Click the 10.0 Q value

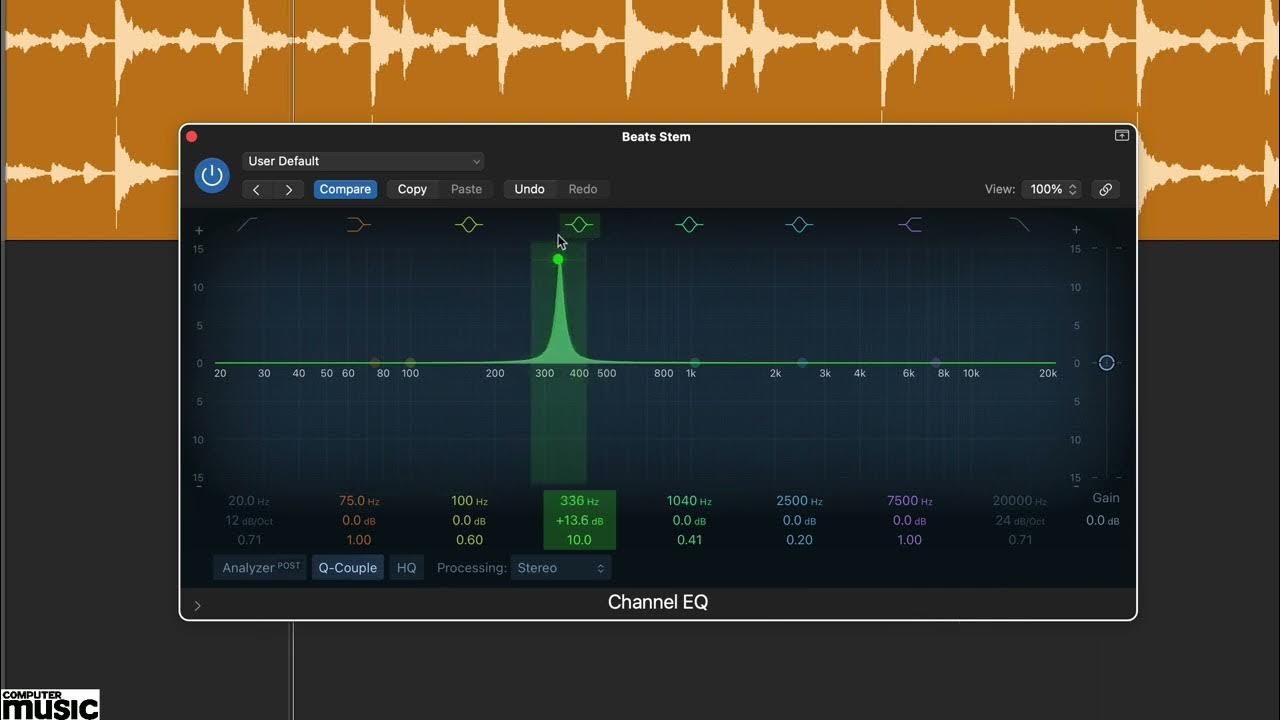pos(579,540)
